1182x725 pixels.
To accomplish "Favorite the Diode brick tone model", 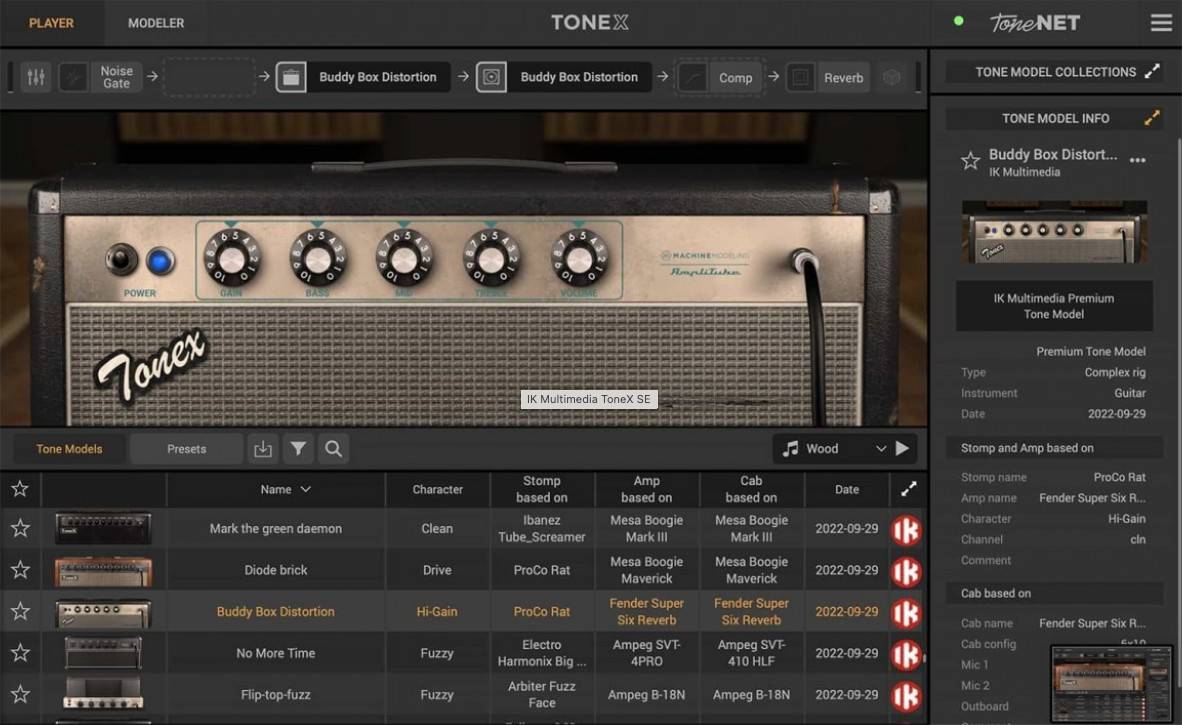I will click(x=20, y=570).
